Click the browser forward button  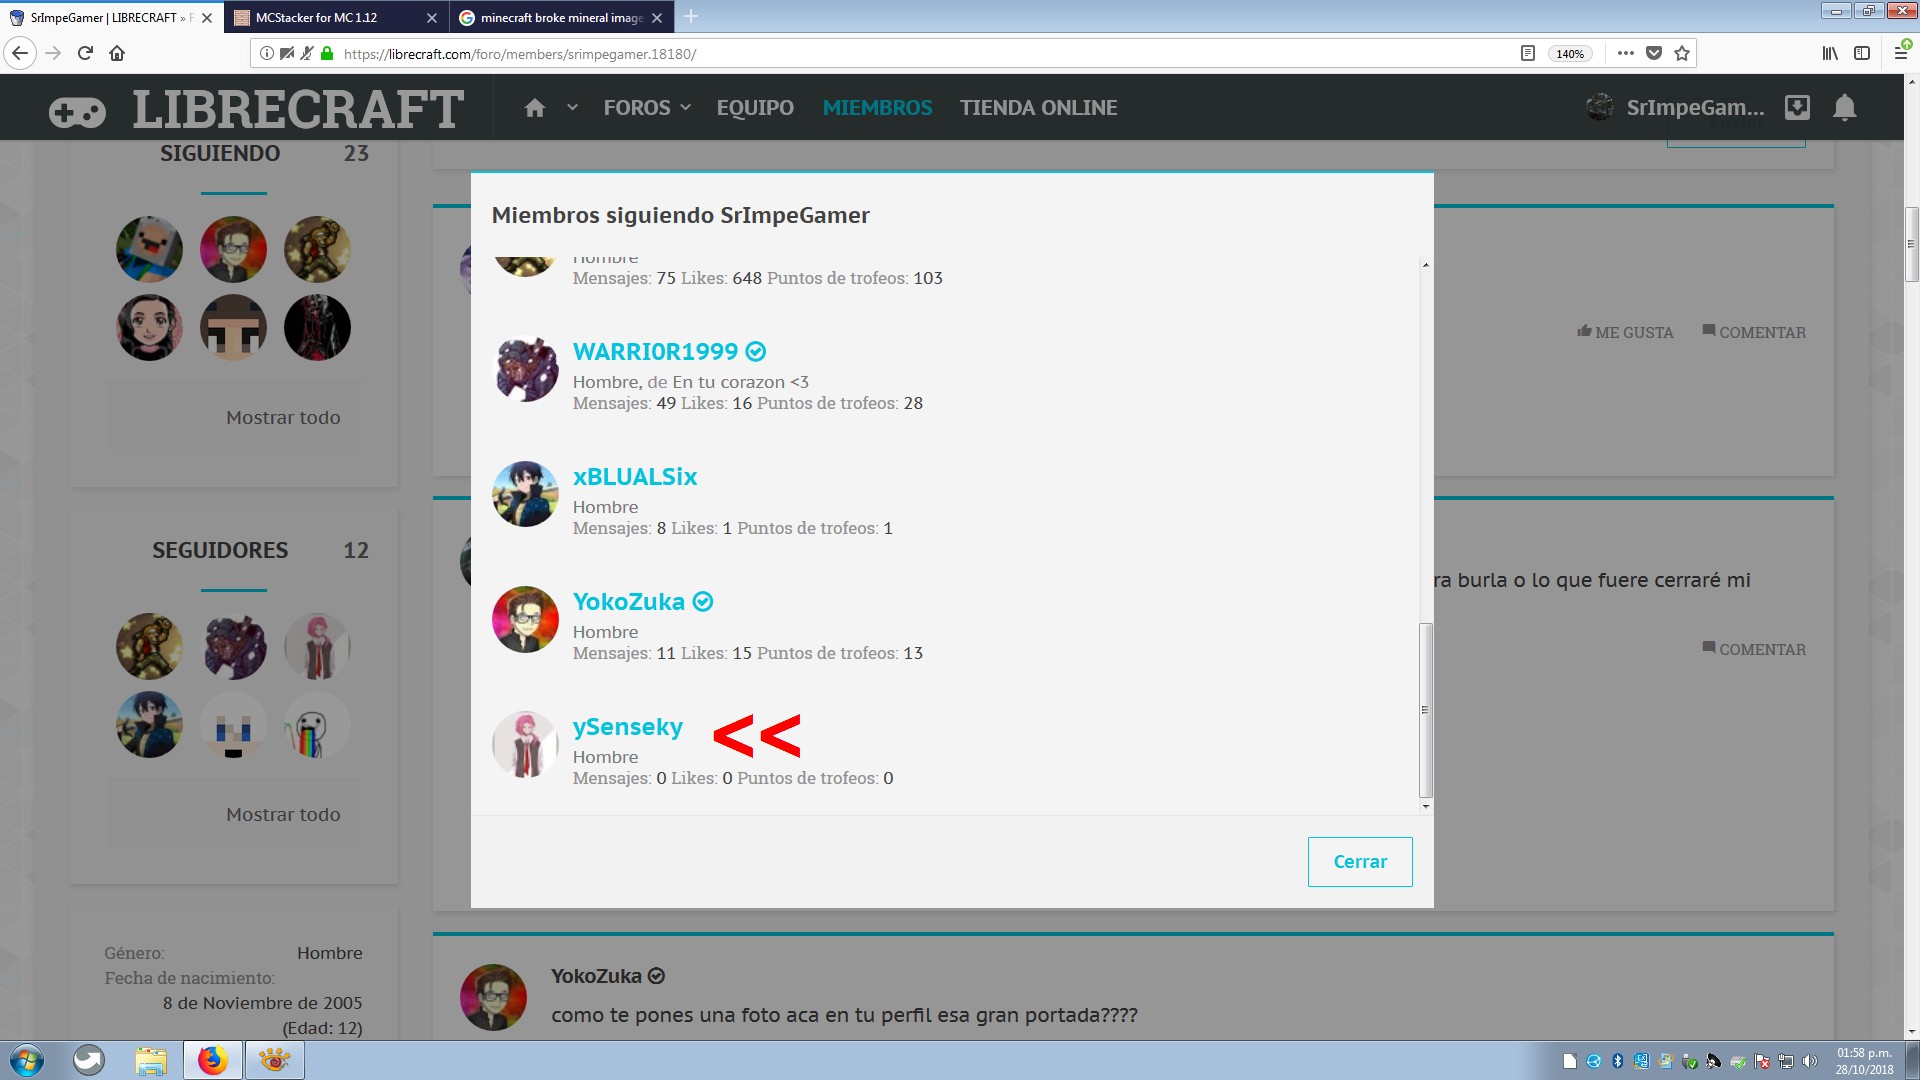54,53
